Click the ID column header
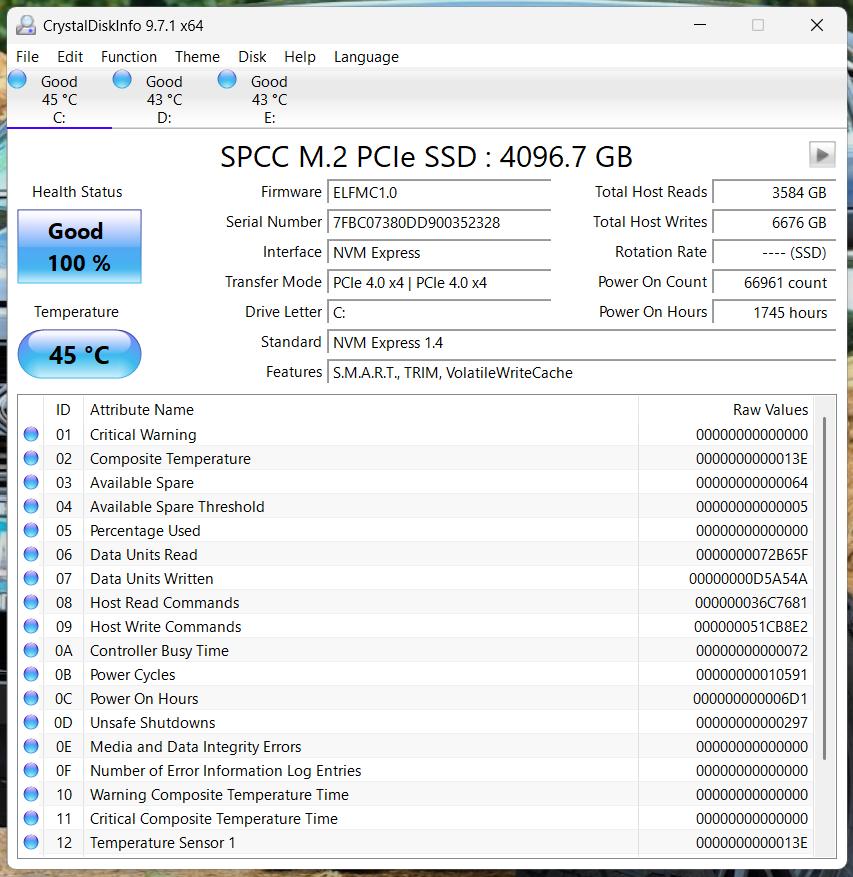This screenshot has width=853, height=877. click(x=63, y=410)
